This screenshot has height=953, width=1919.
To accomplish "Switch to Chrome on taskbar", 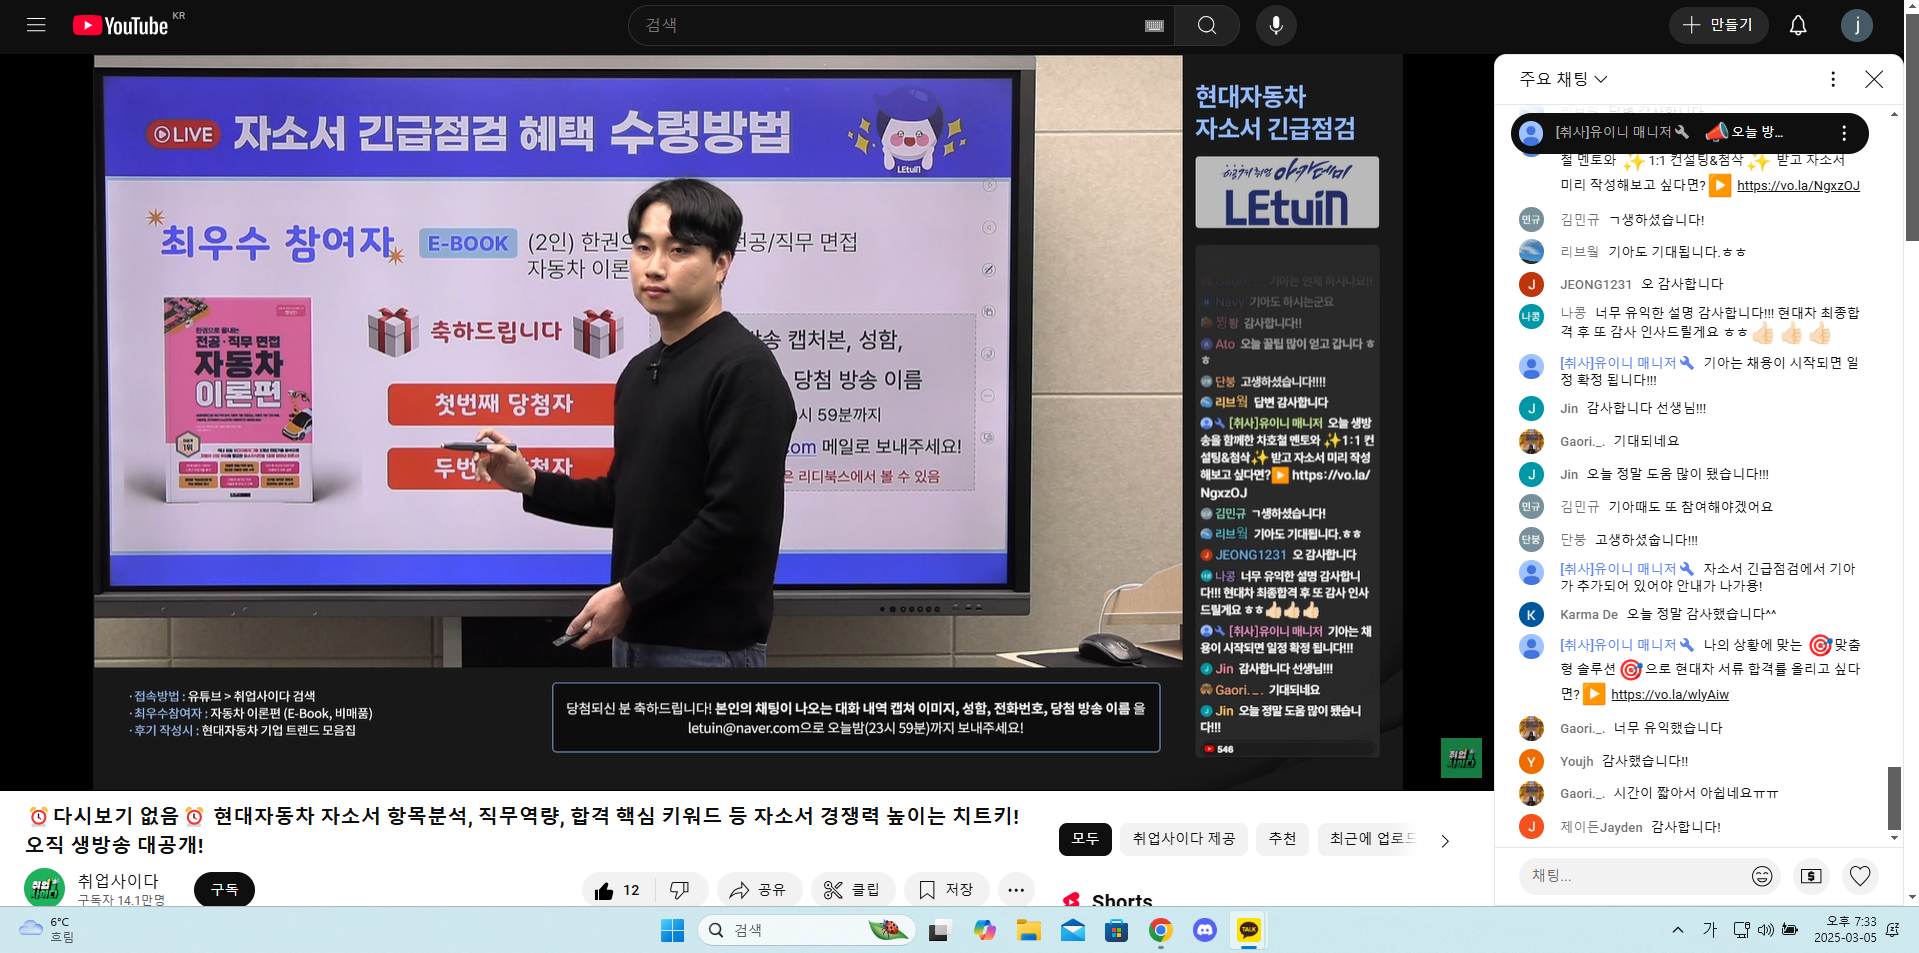I will (x=1160, y=930).
